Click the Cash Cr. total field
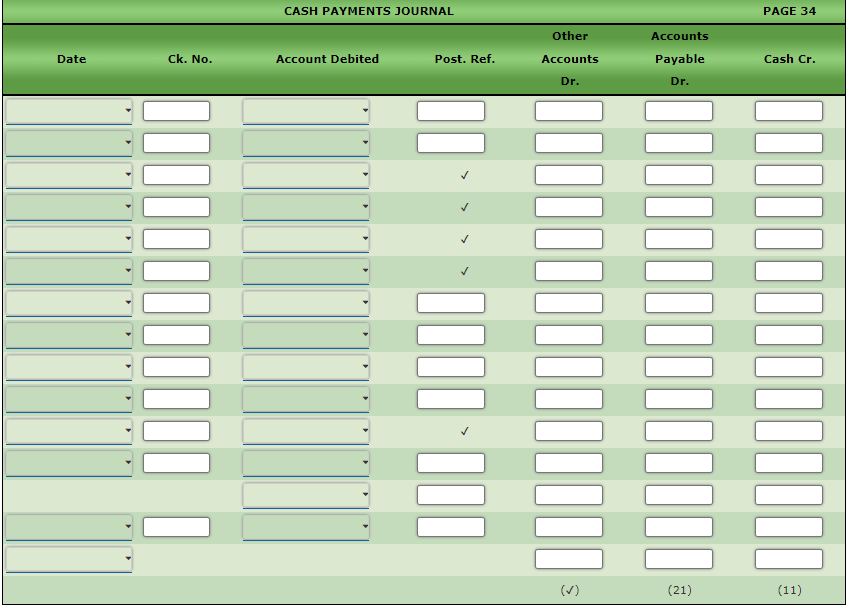The image size is (848, 607). (x=789, y=558)
